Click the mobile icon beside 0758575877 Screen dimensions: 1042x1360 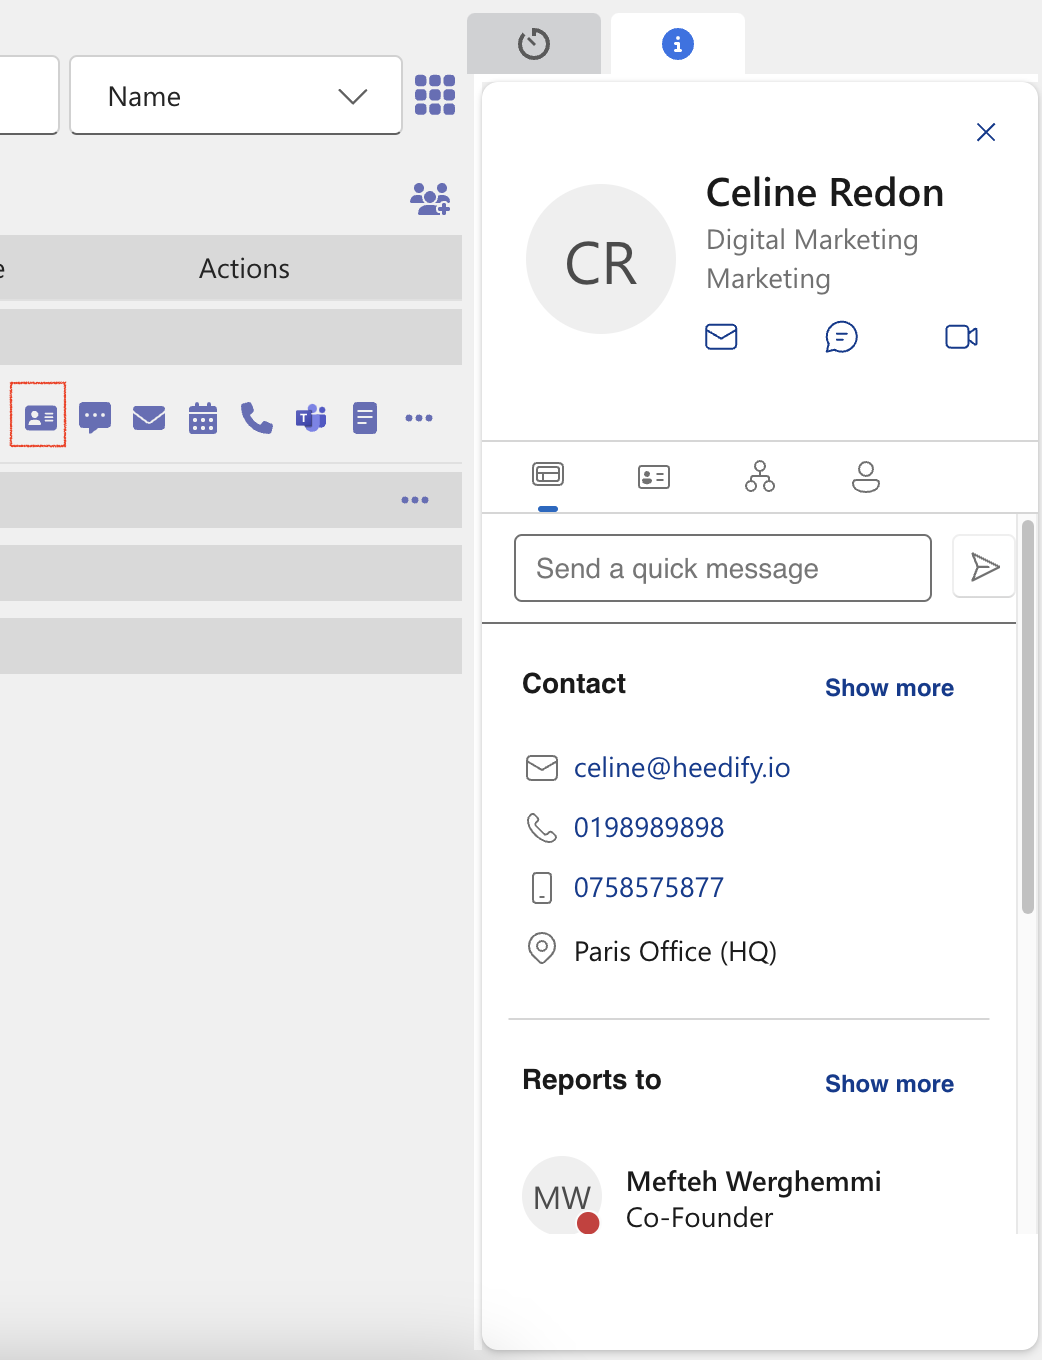(542, 888)
